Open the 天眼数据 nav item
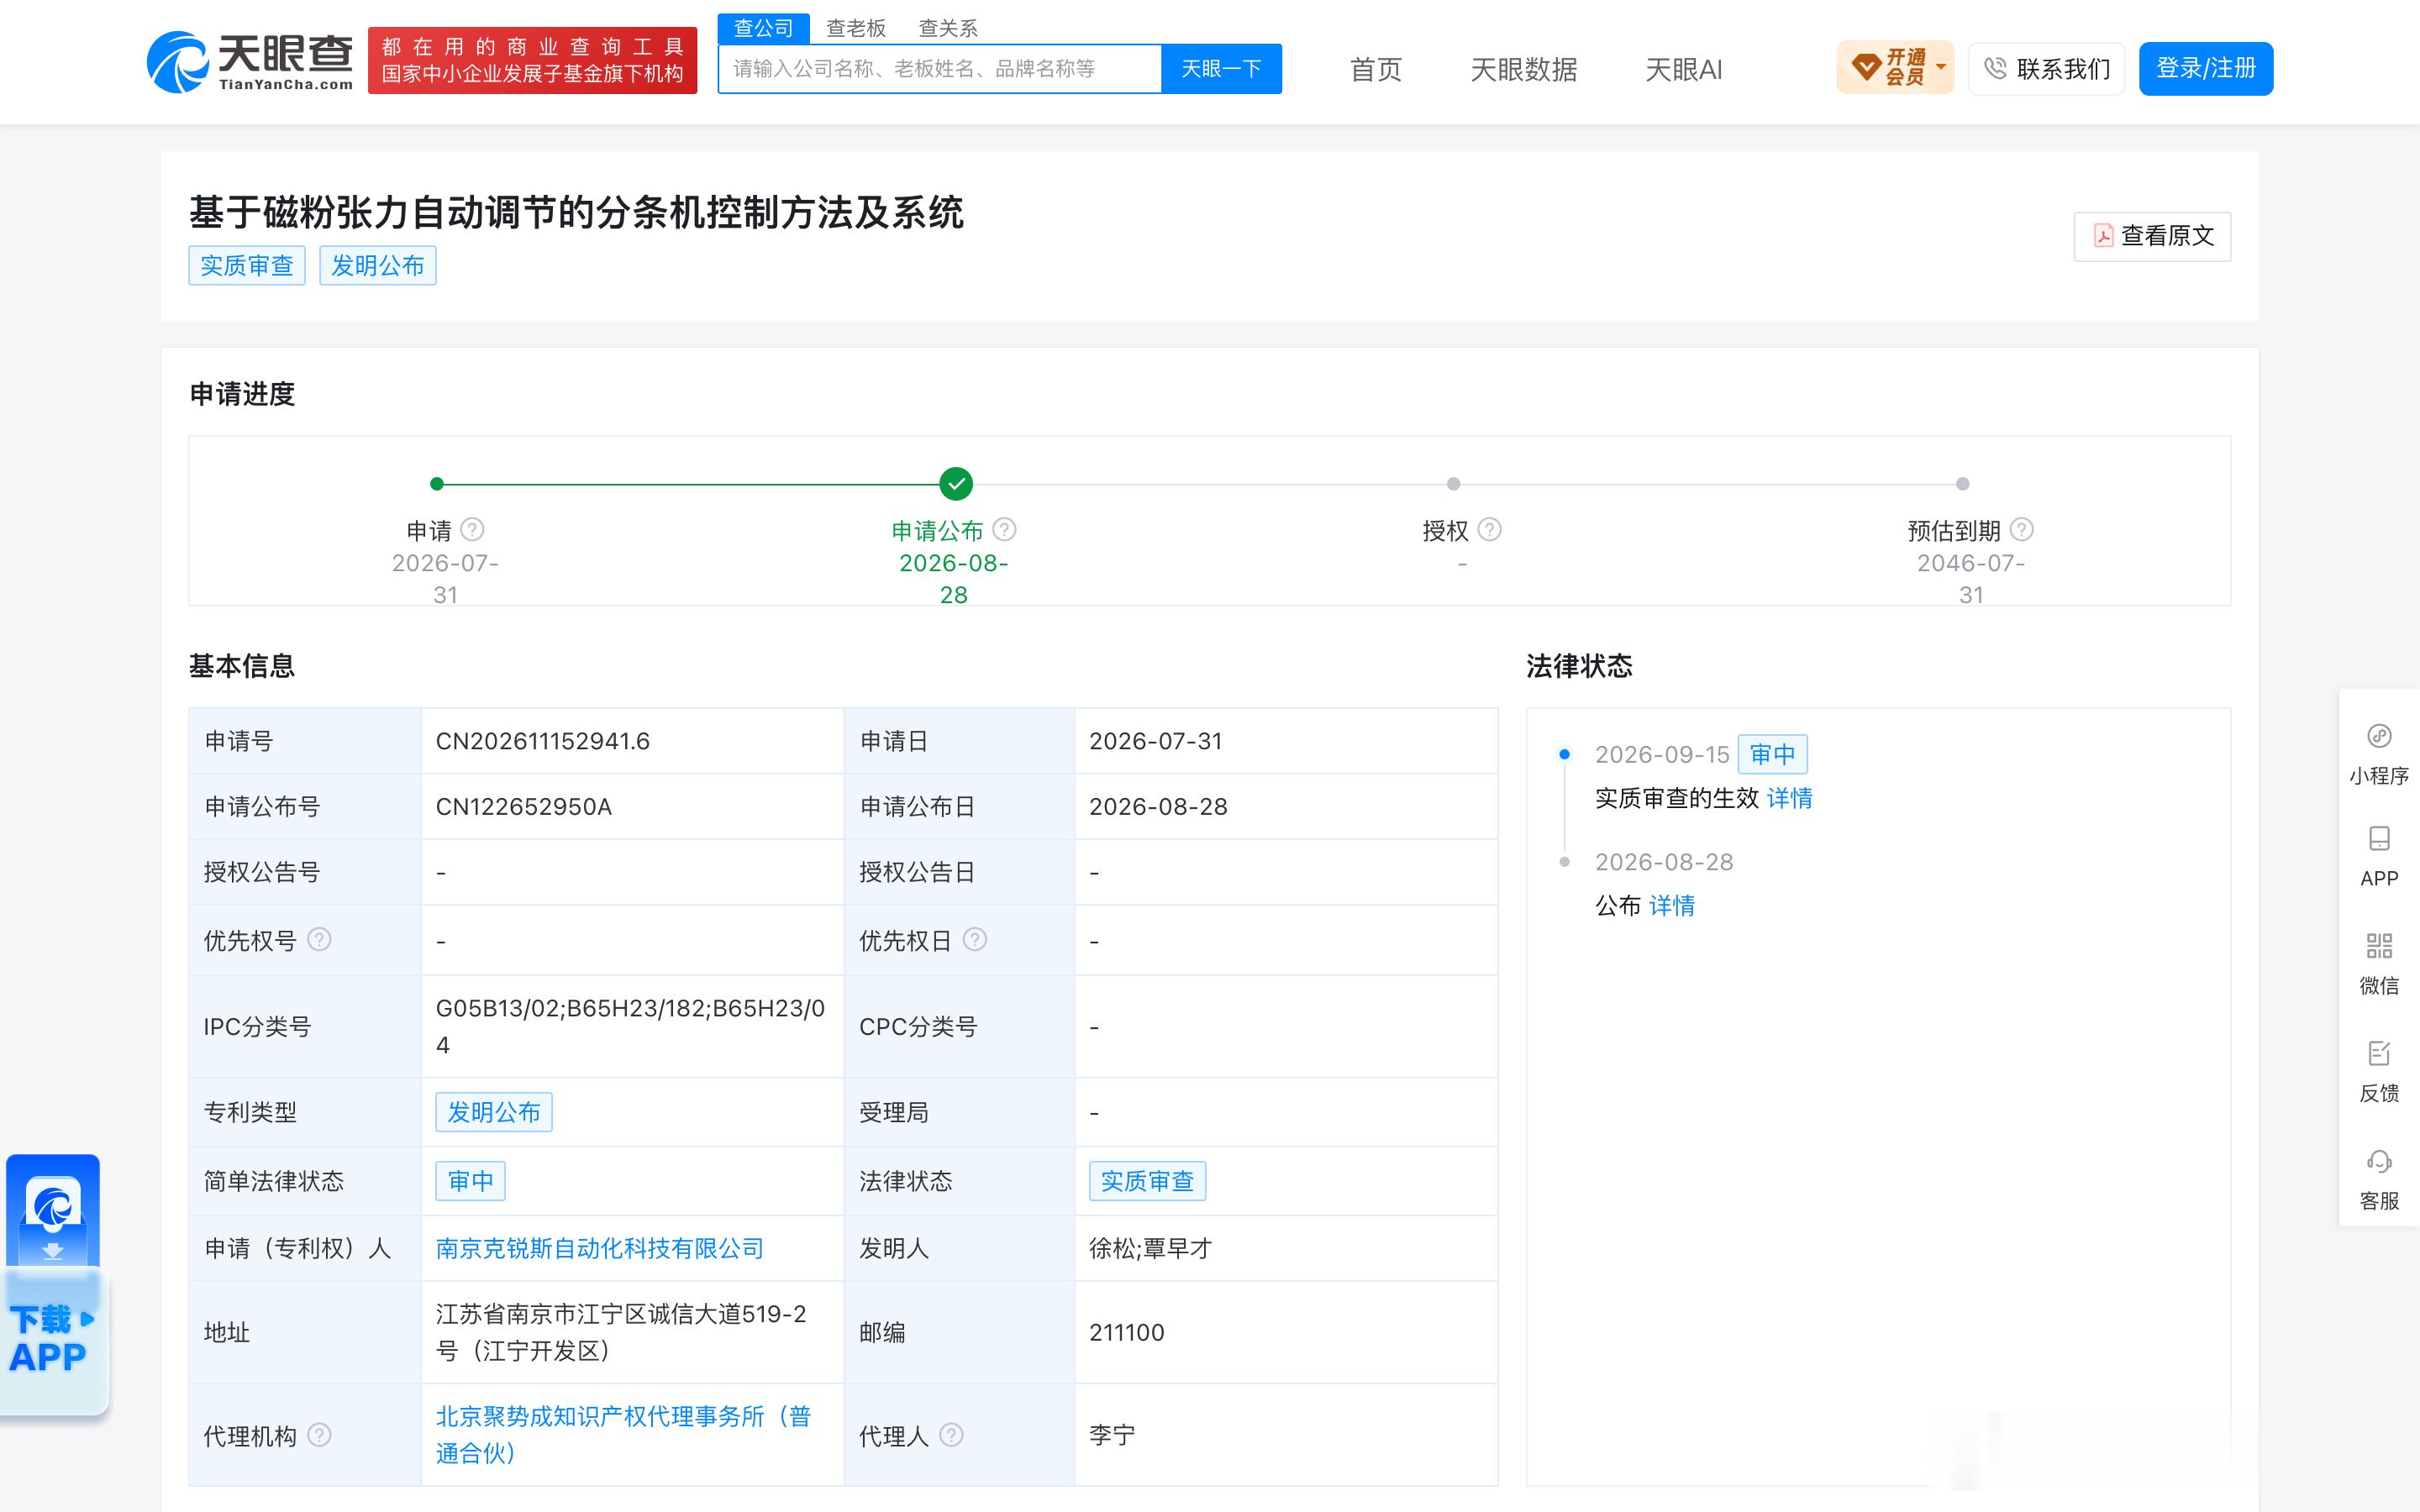Screen dimensions: 2420x1512 coord(1524,69)
